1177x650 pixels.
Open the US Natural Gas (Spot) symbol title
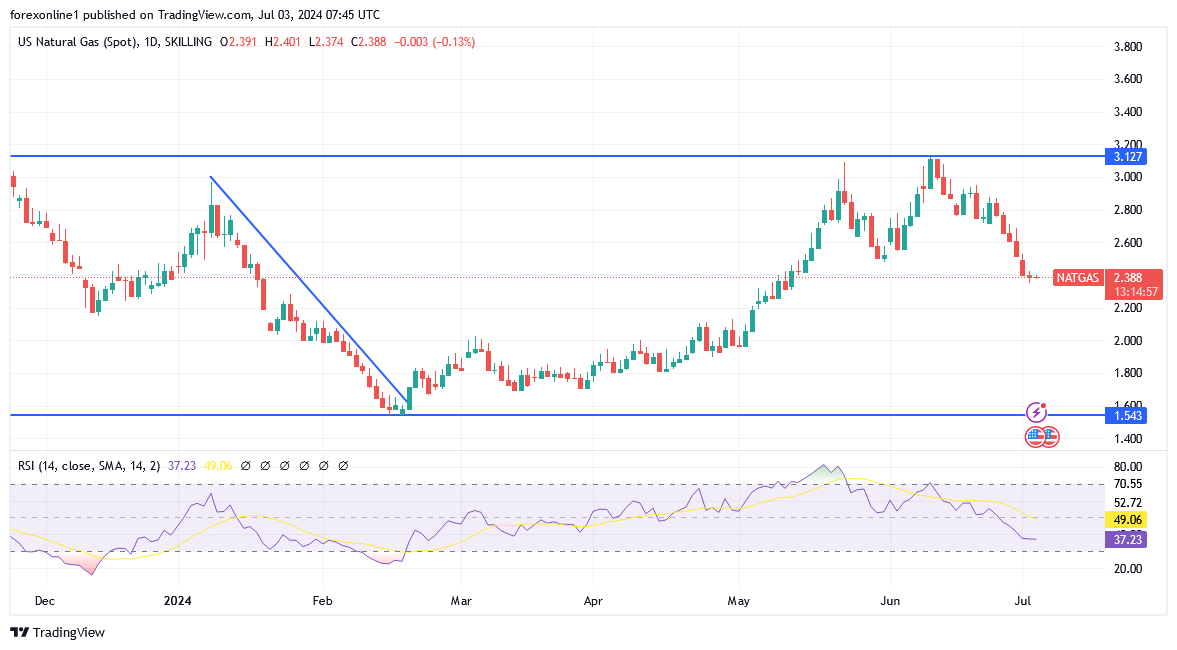(x=115, y=42)
